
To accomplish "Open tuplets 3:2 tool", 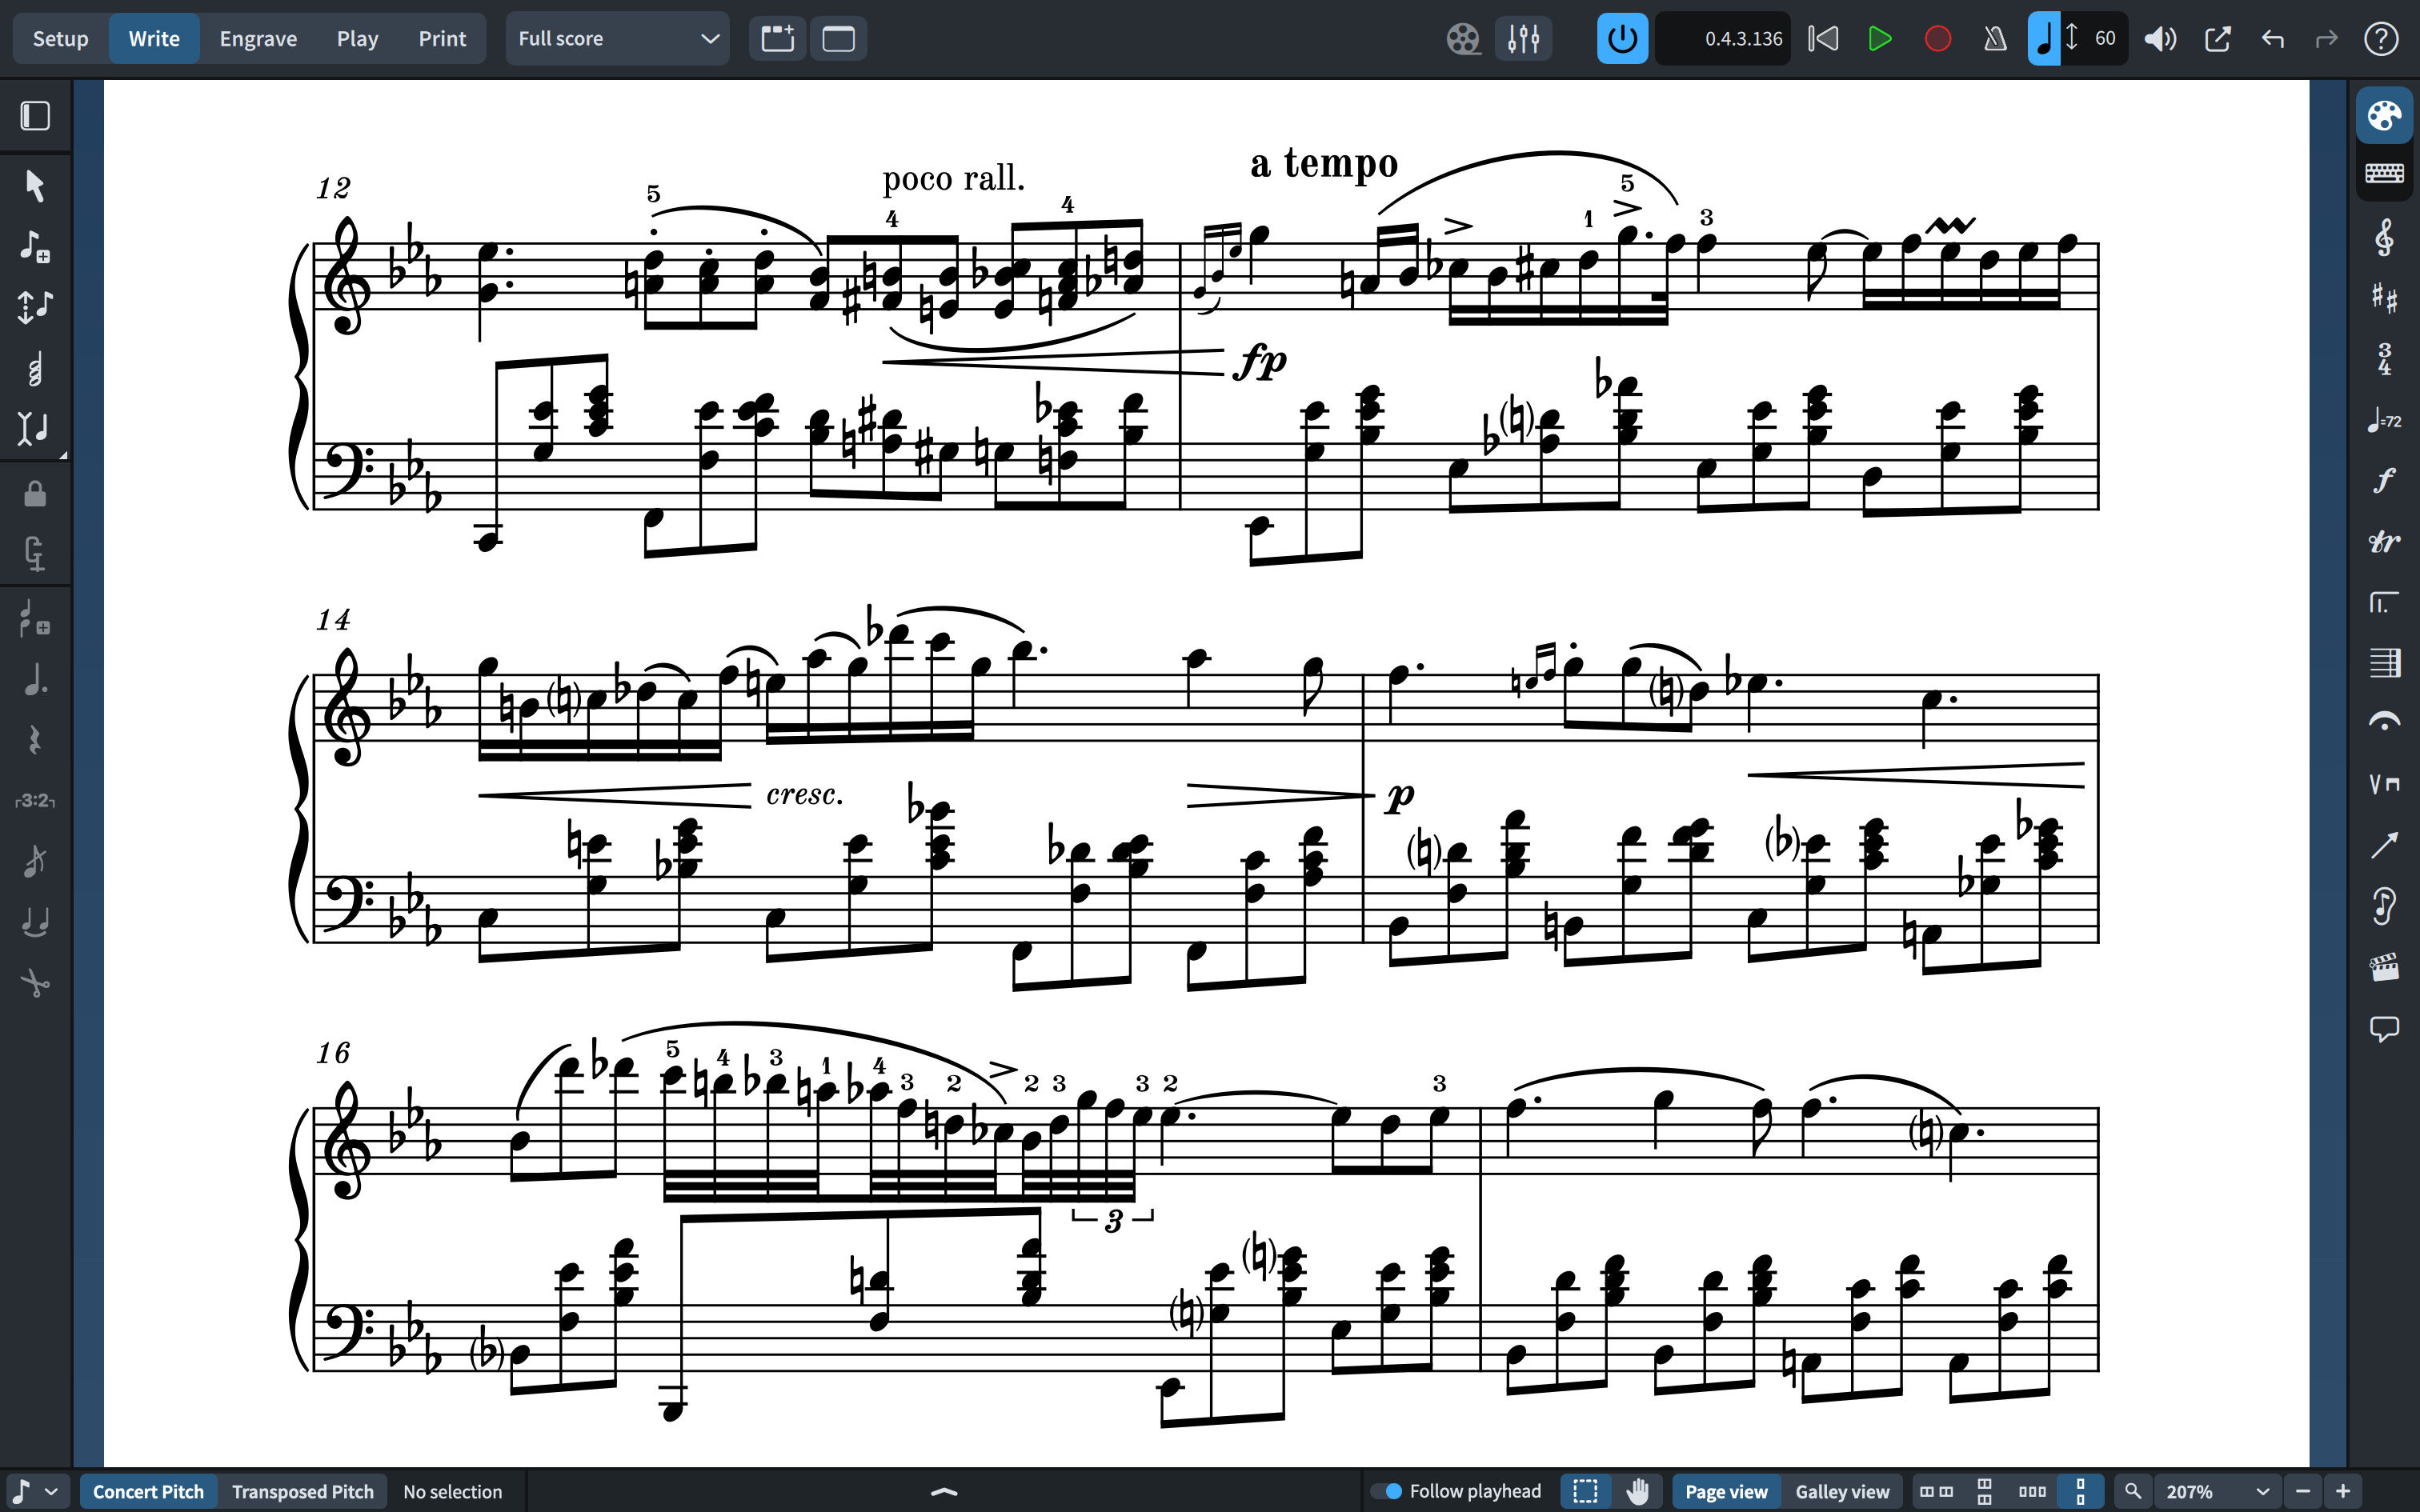I will coord(35,801).
